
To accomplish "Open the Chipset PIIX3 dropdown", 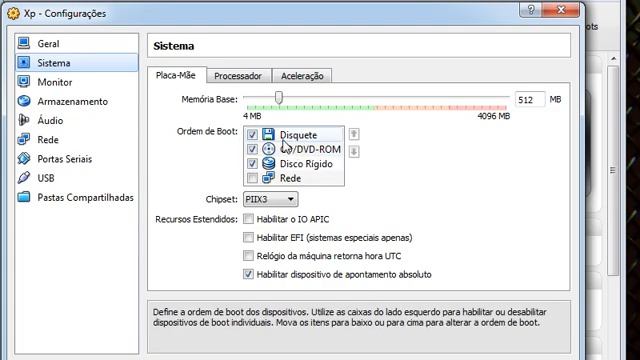I will tap(270, 199).
